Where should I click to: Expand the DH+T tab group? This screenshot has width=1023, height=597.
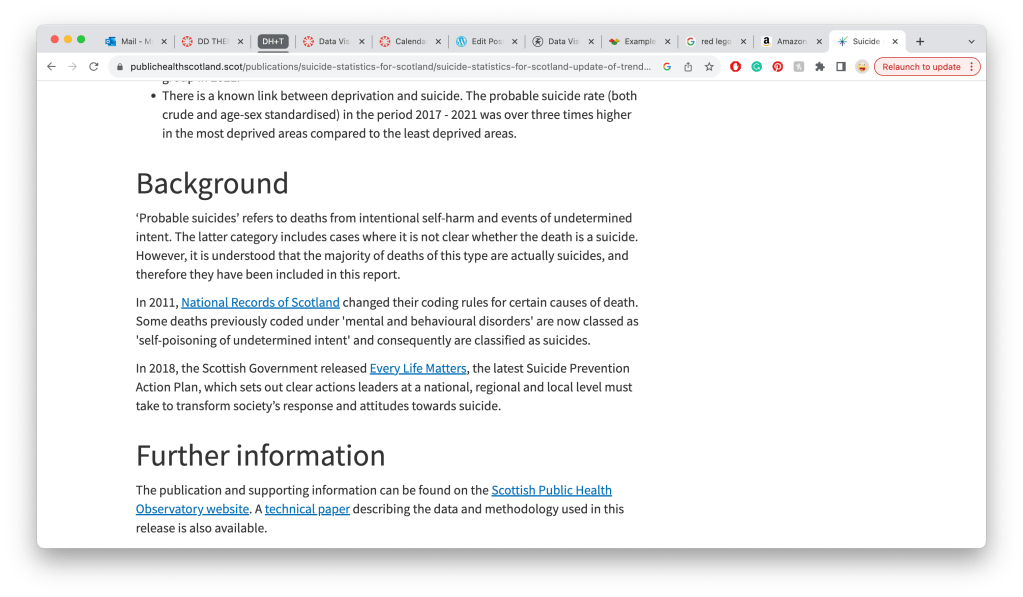point(272,42)
